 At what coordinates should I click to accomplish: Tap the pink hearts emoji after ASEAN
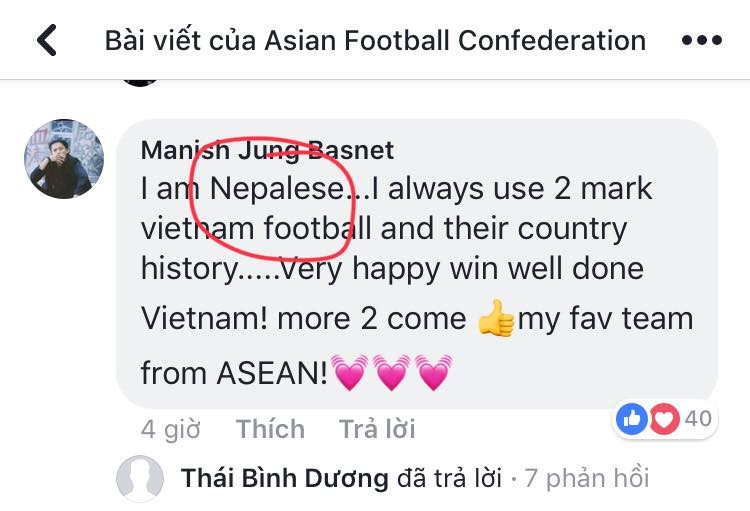[391, 373]
